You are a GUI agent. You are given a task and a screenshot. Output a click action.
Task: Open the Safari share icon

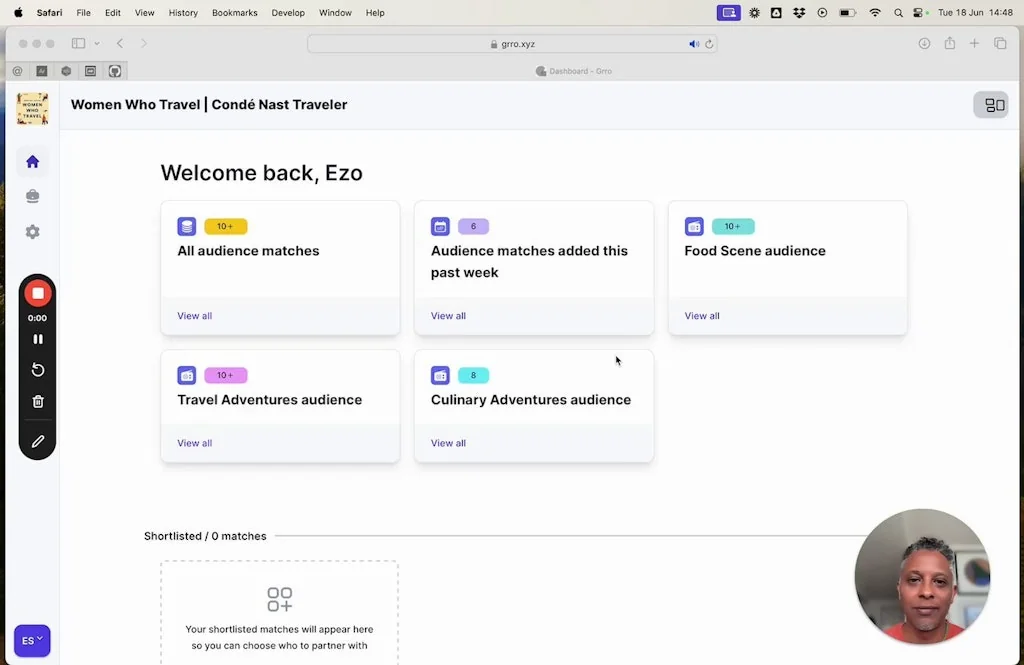[949, 43]
